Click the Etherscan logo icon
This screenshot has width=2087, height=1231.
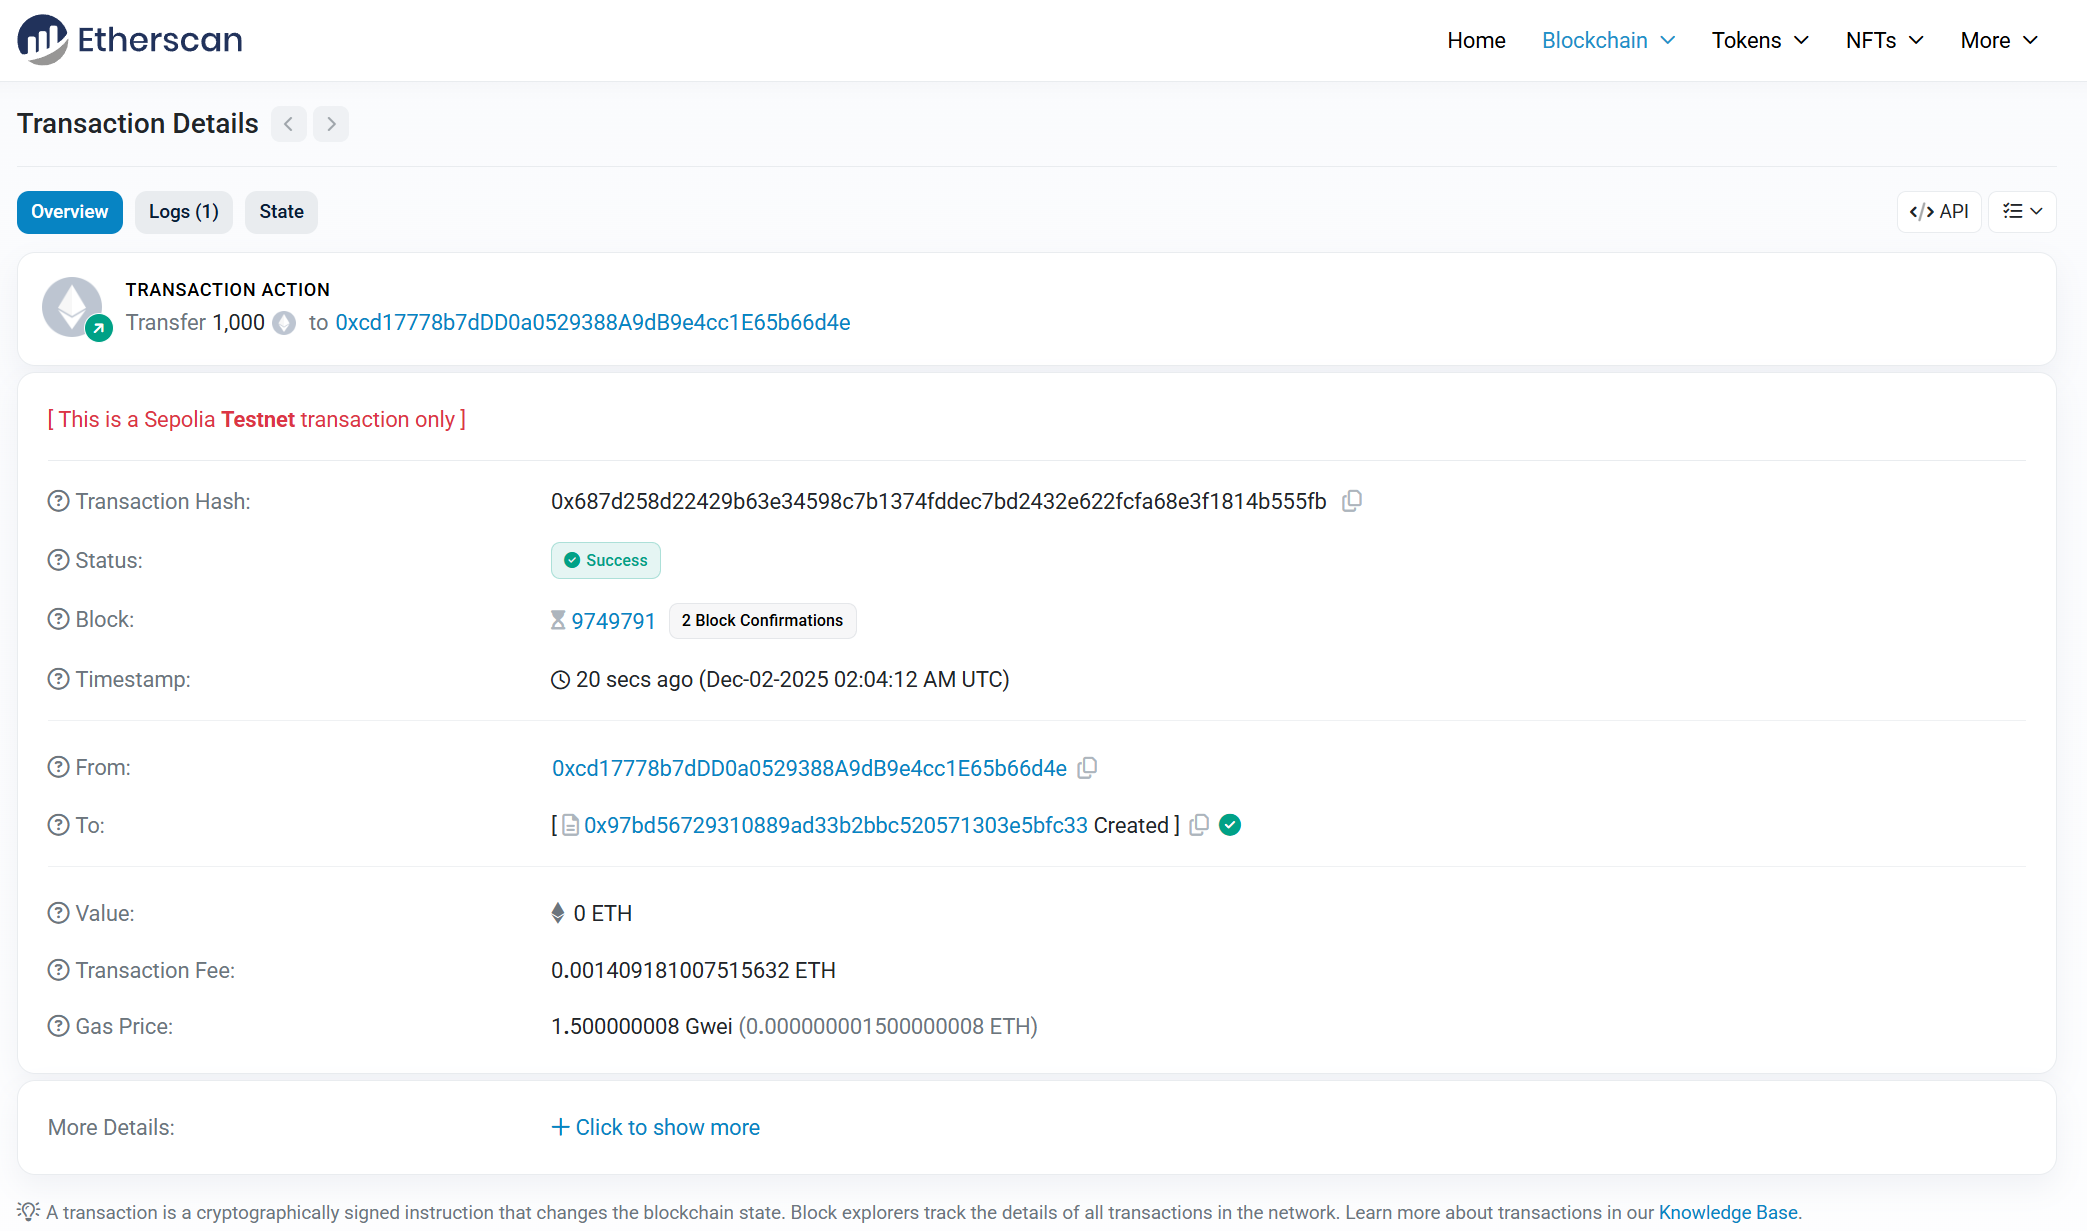click(x=43, y=40)
